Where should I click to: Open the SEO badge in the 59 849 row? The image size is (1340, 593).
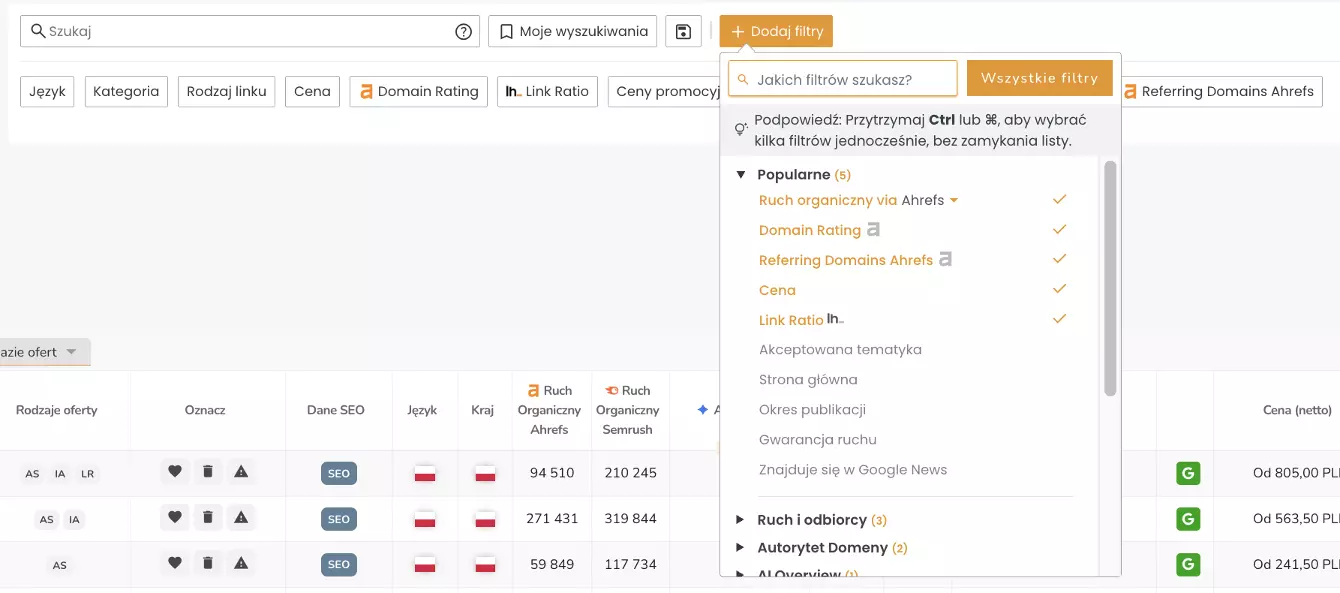pos(339,564)
